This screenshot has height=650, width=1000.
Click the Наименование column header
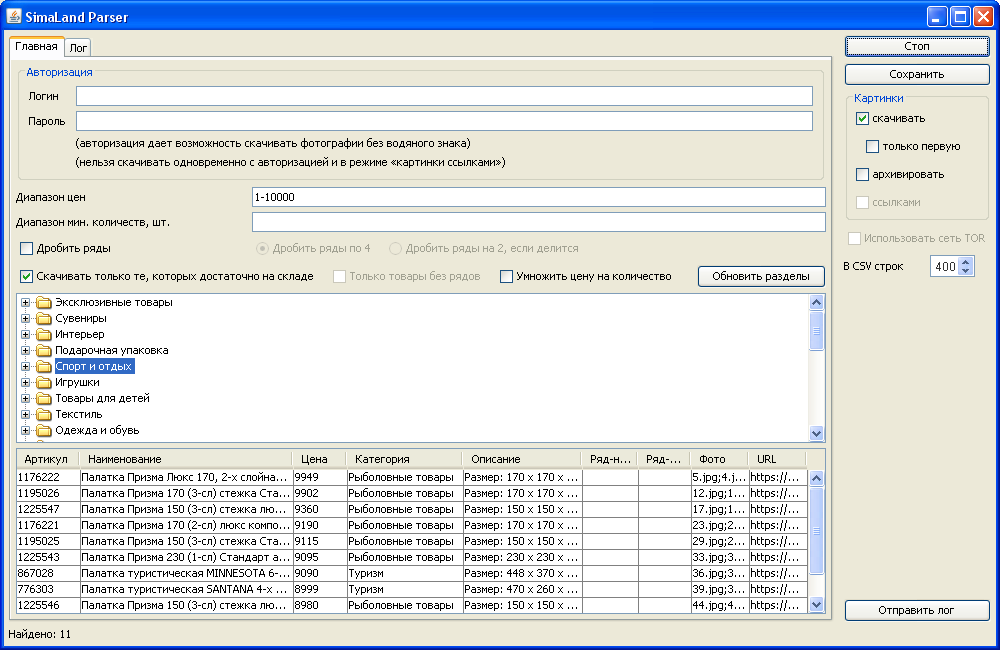click(x=185, y=459)
